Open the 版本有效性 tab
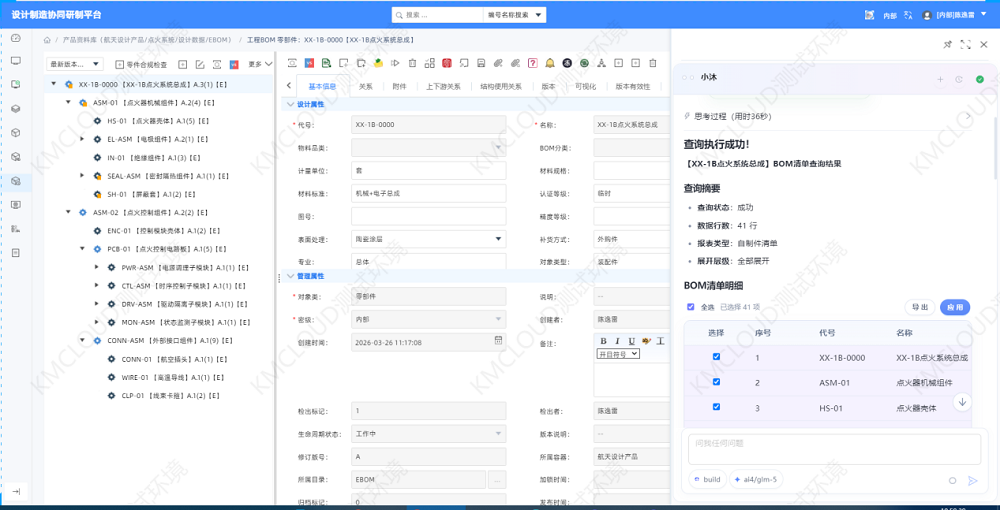Image resolution: width=1000 pixels, height=510 pixels. pos(633,87)
